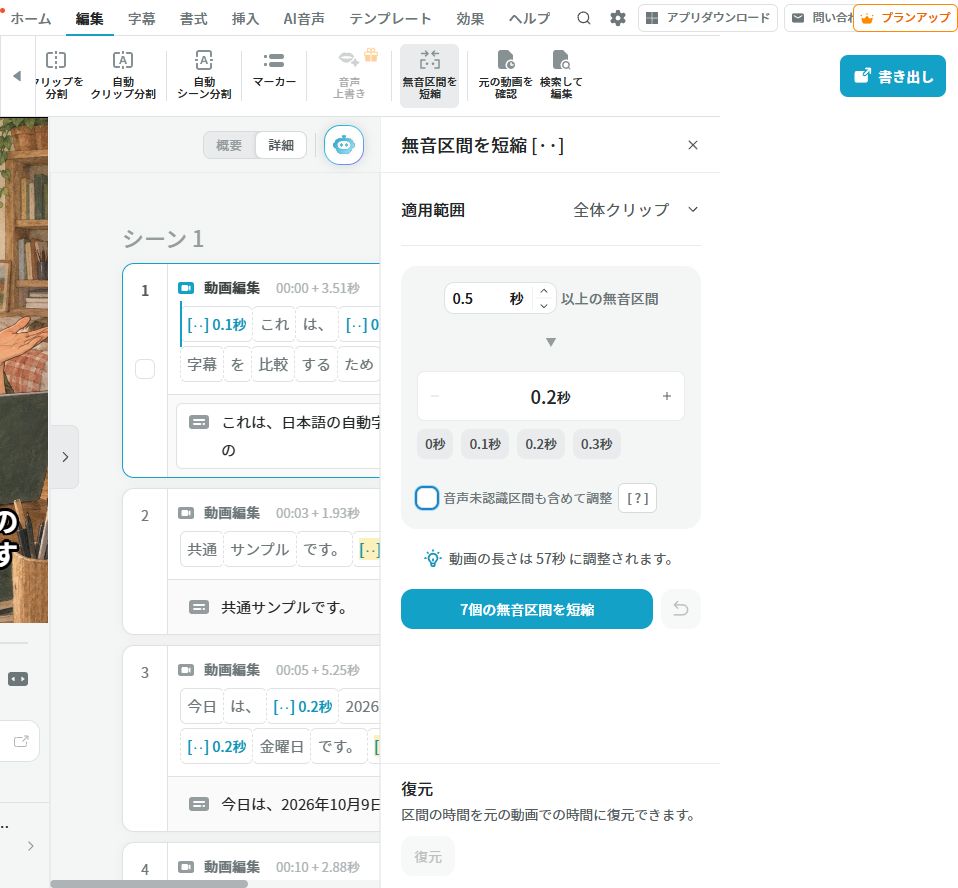958x888 pixels.
Task: Click clip 1 subtitle icon
Action: click(199, 422)
